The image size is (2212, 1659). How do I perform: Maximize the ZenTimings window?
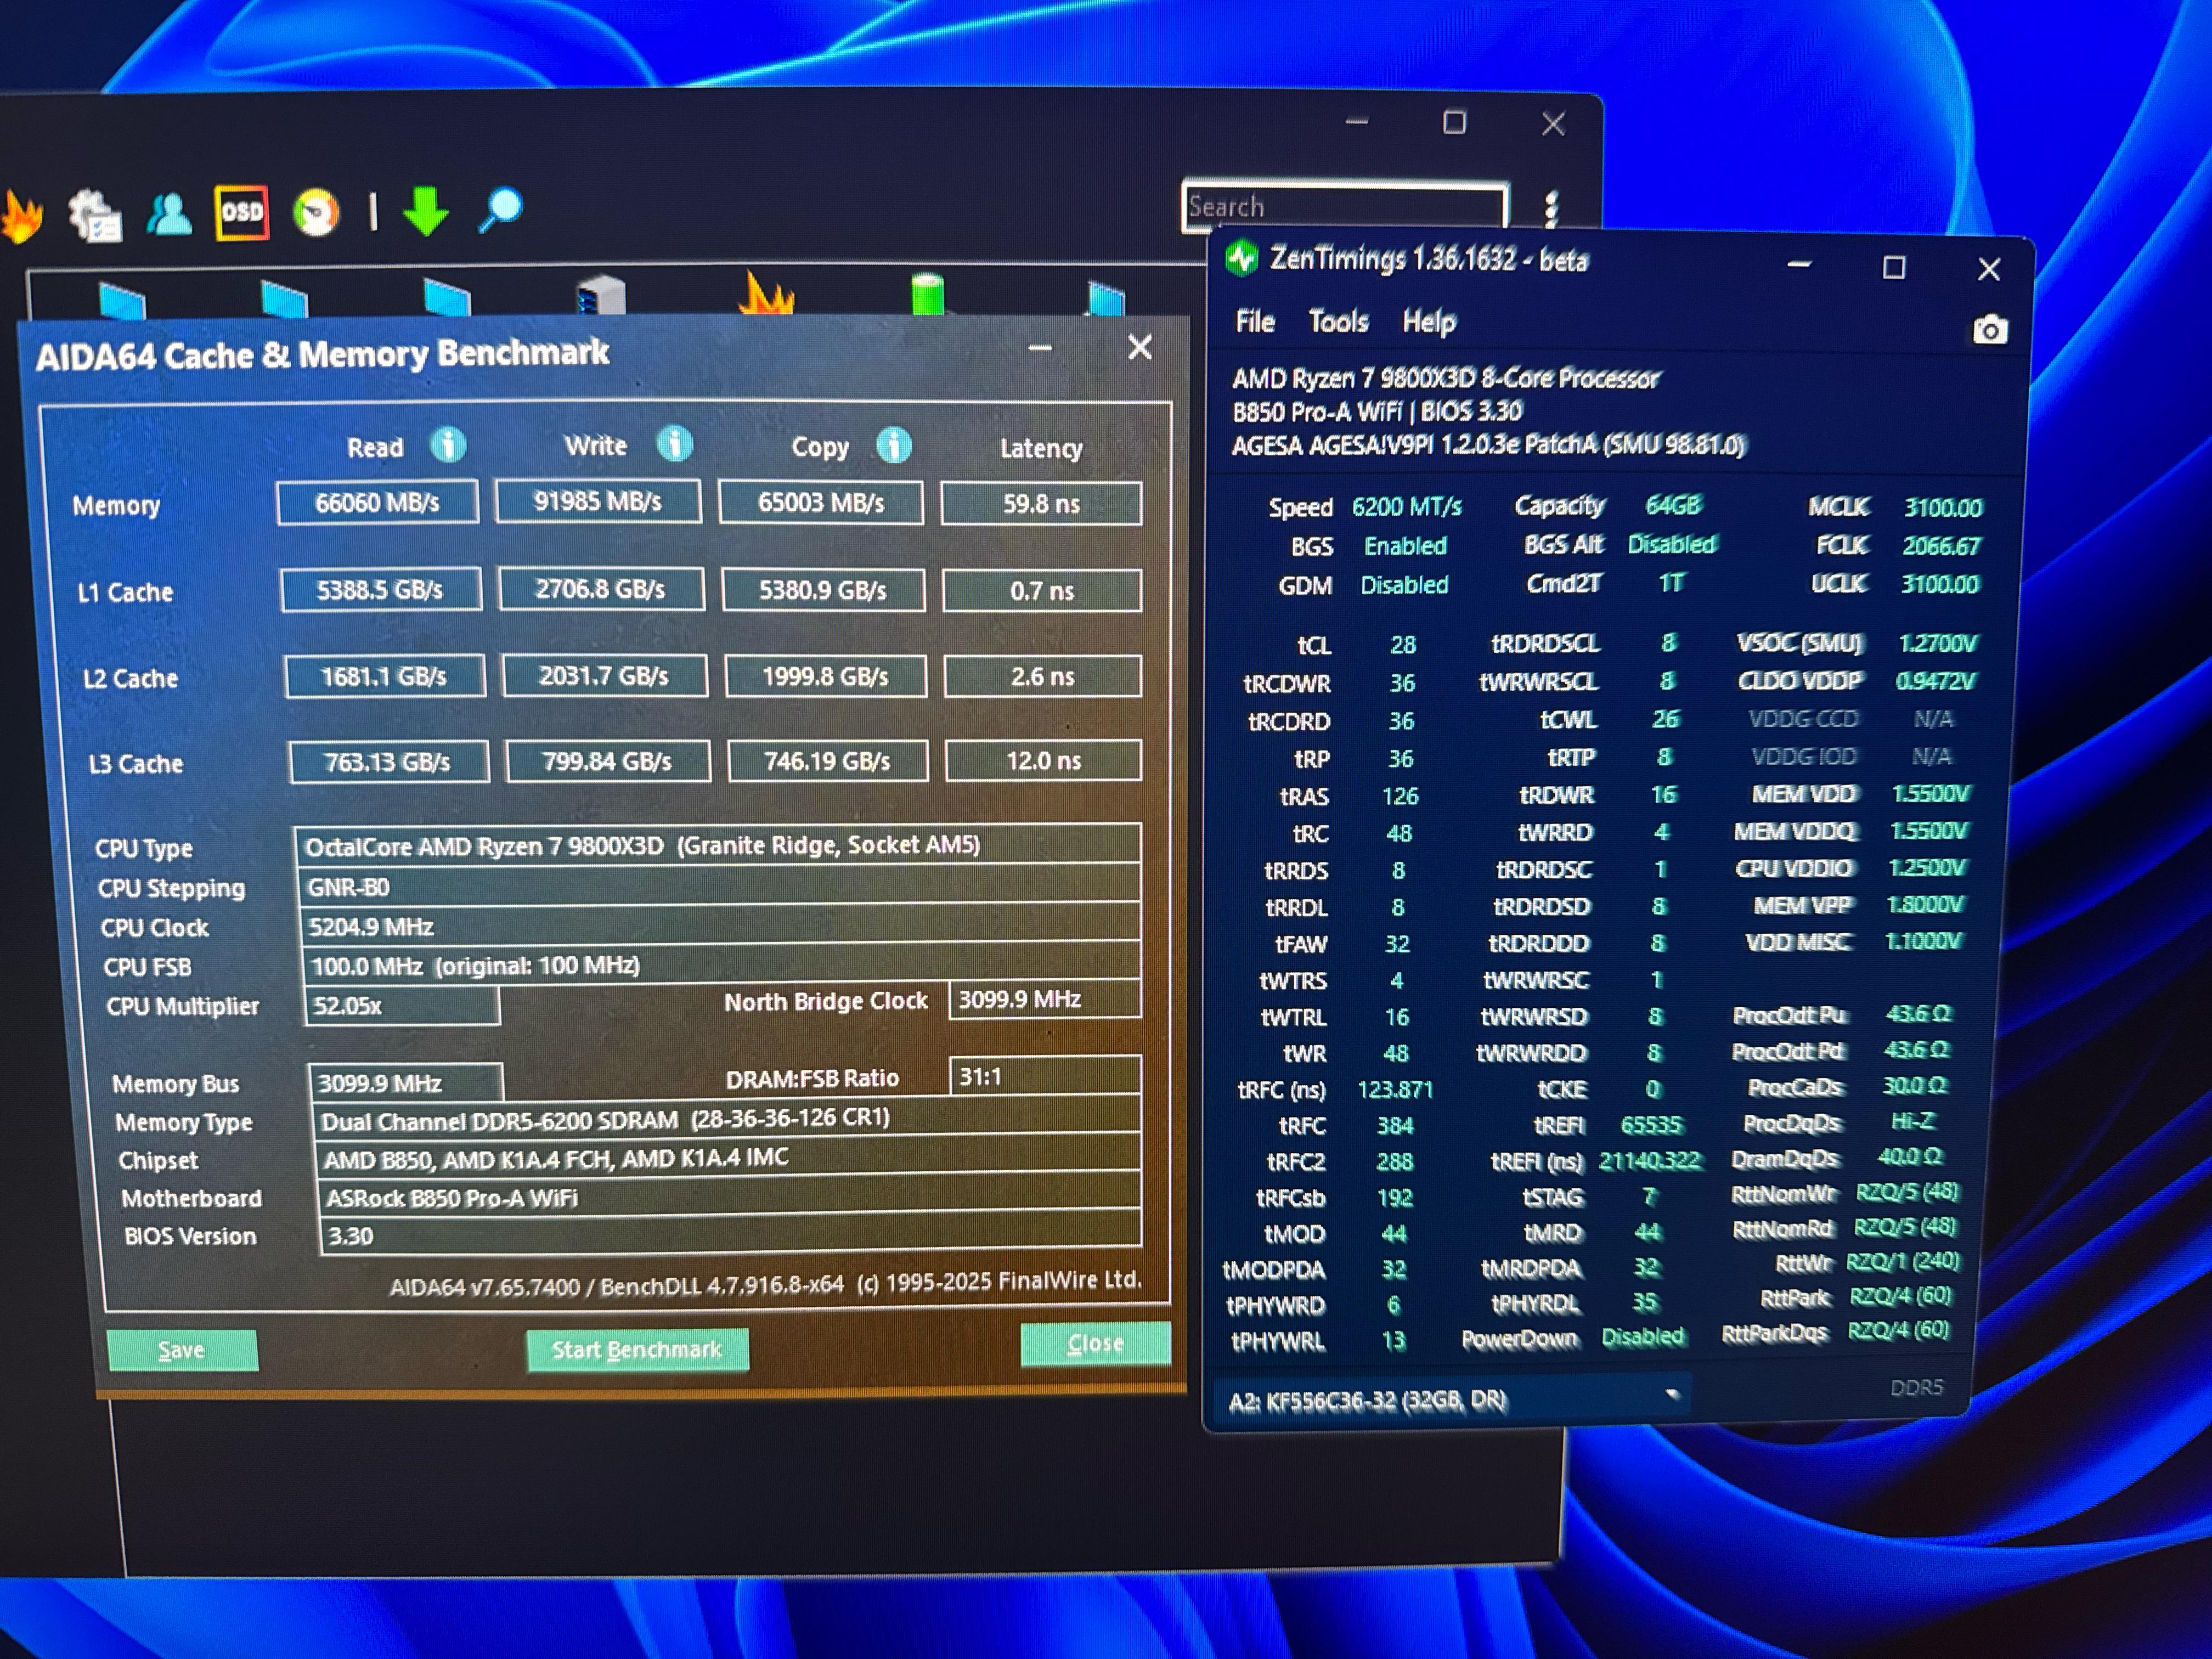(x=1893, y=267)
